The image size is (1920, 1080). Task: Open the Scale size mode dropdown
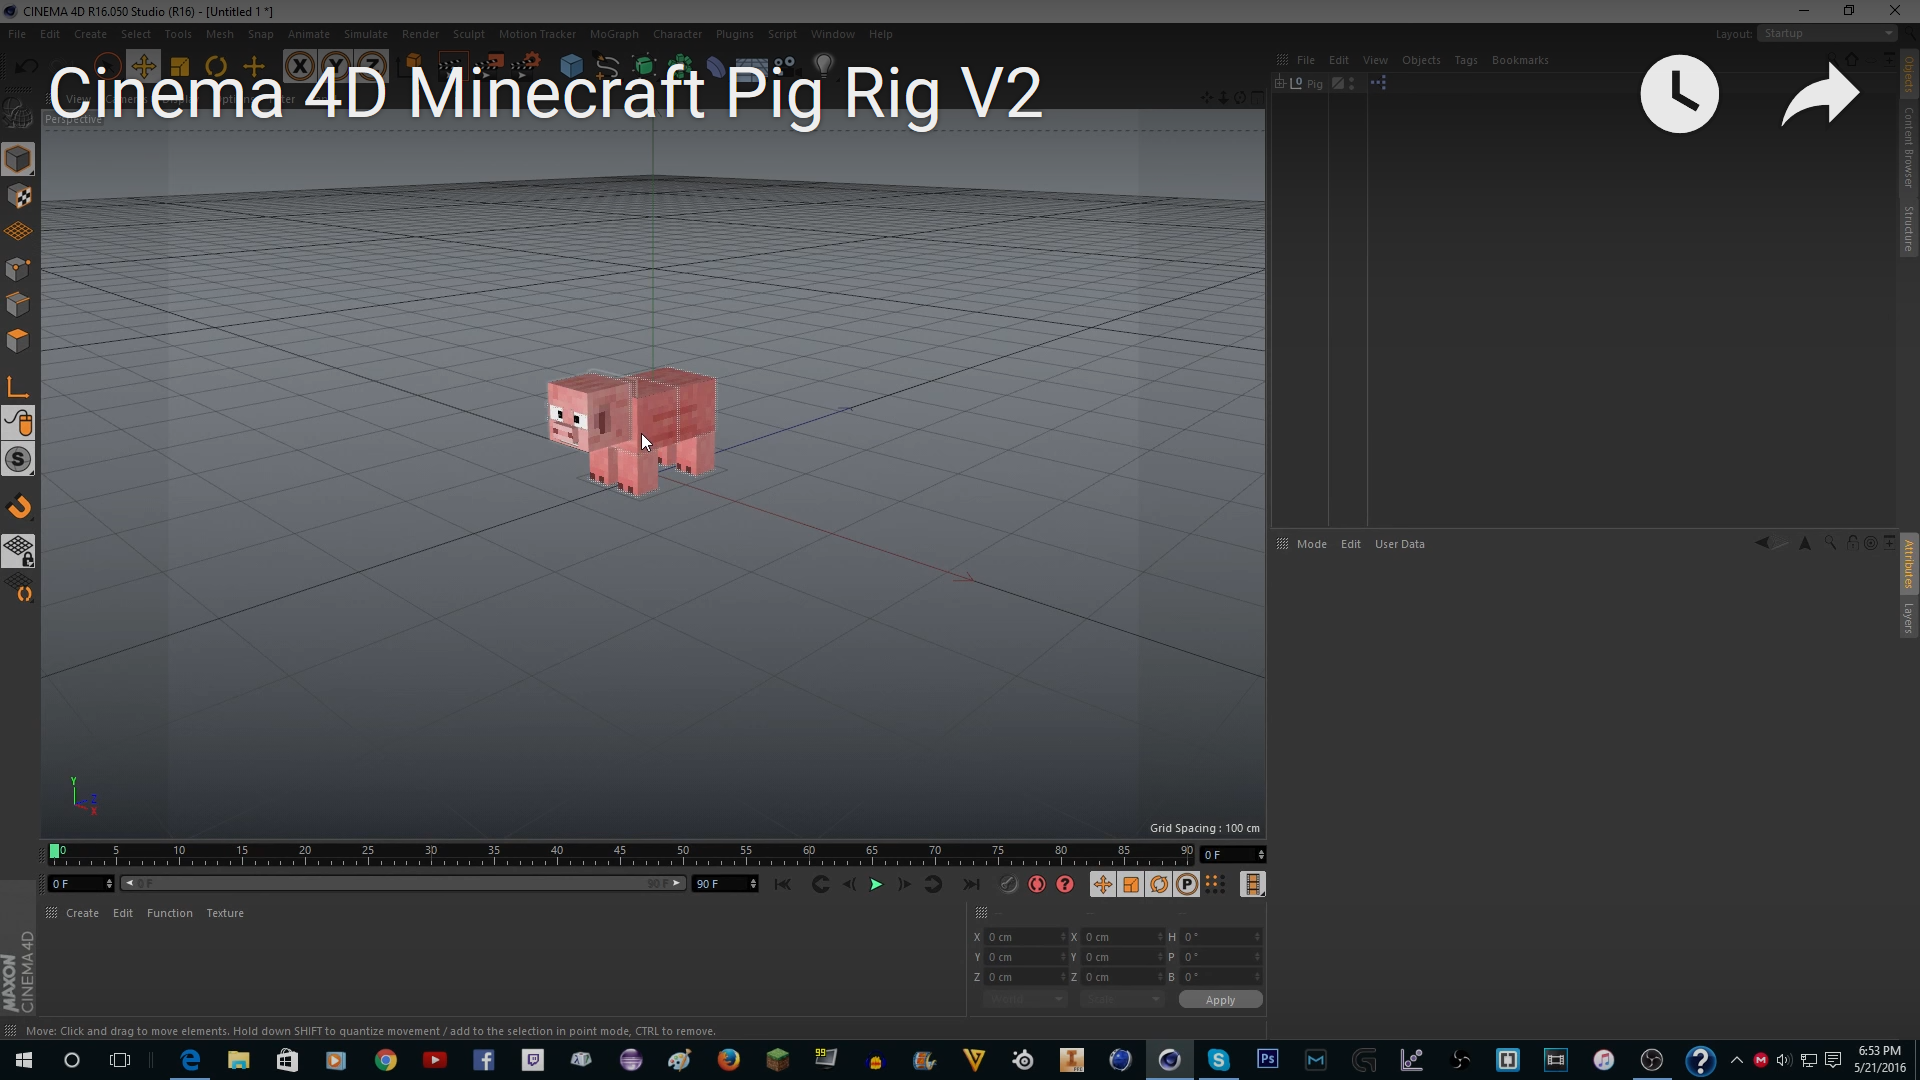point(1122,1000)
